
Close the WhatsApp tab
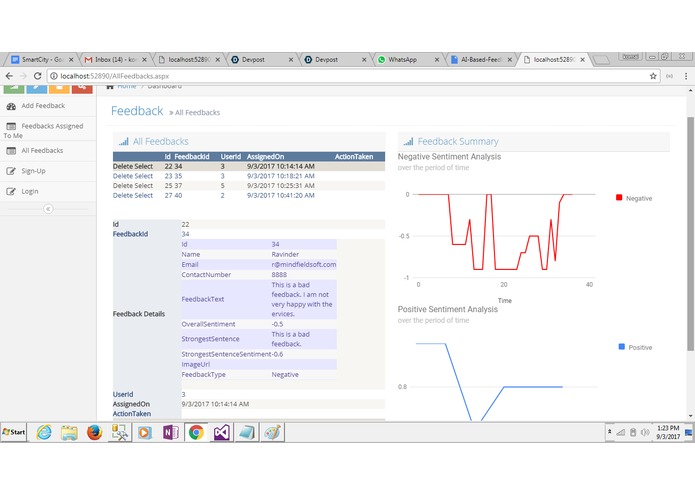[437, 60]
